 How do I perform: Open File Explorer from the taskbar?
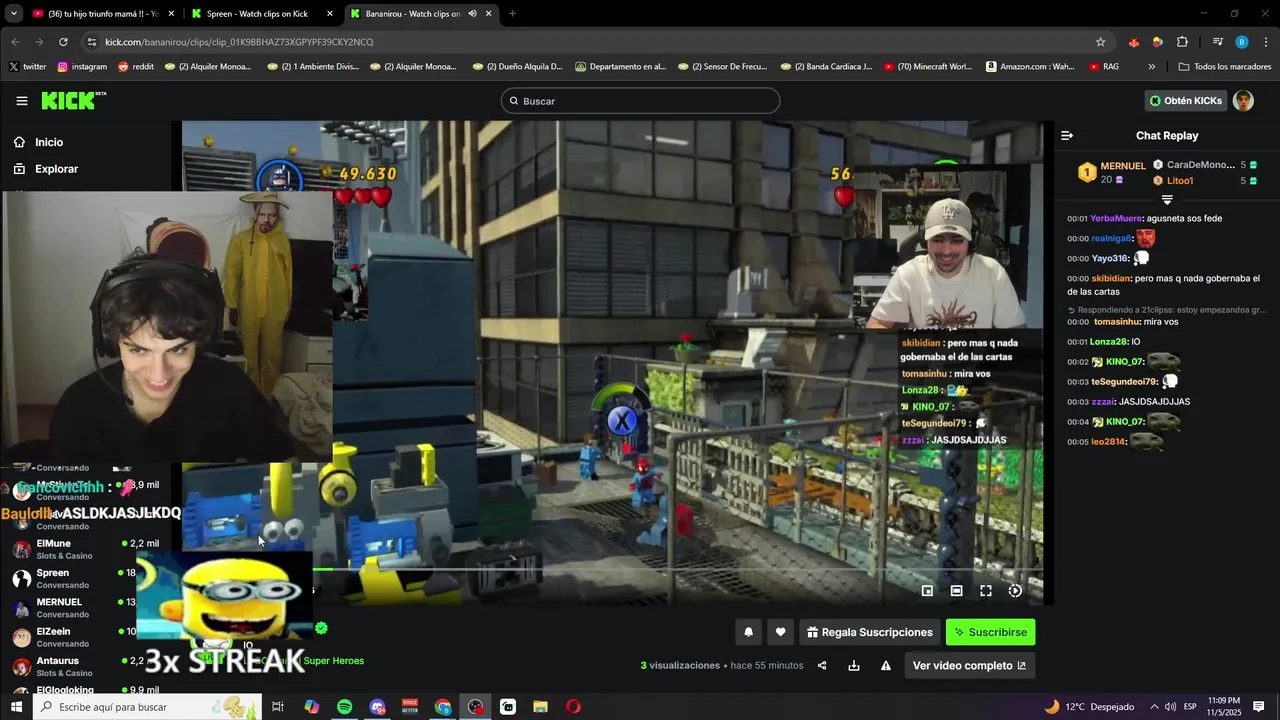click(540, 707)
